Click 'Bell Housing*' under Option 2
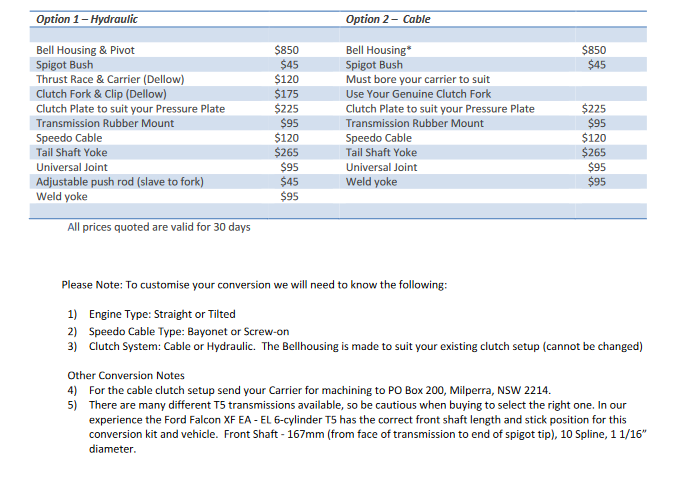 [x=376, y=50]
